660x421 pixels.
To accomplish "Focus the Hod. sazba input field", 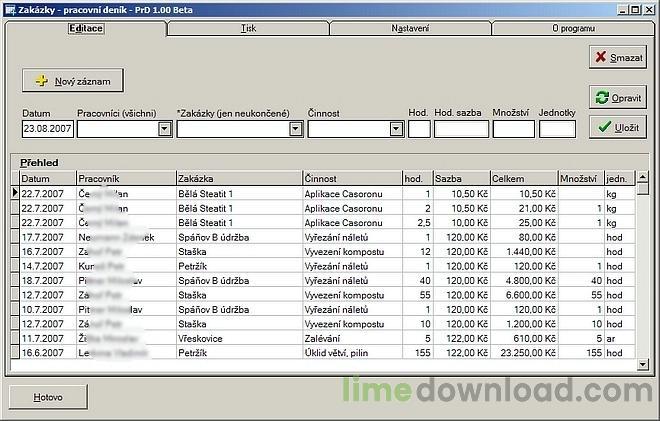I will click(x=461, y=129).
